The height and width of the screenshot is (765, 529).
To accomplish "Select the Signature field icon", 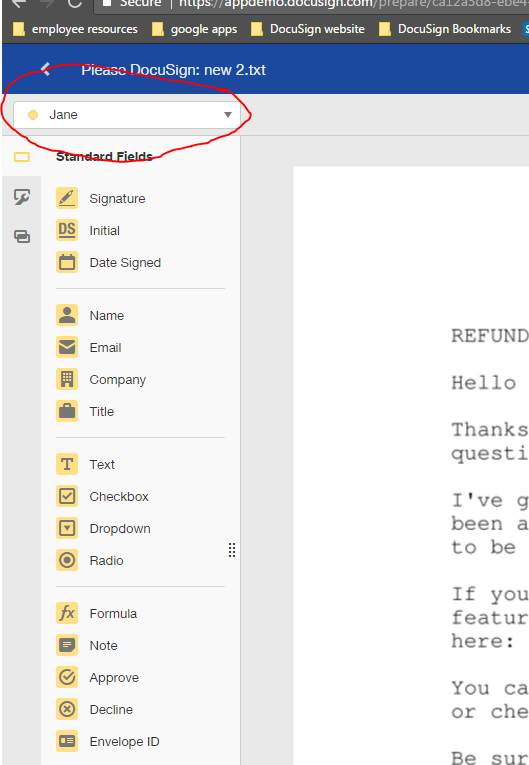I will point(67,198).
